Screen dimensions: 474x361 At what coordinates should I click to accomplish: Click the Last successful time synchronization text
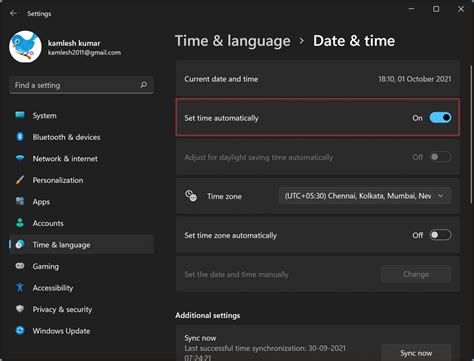(265, 353)
